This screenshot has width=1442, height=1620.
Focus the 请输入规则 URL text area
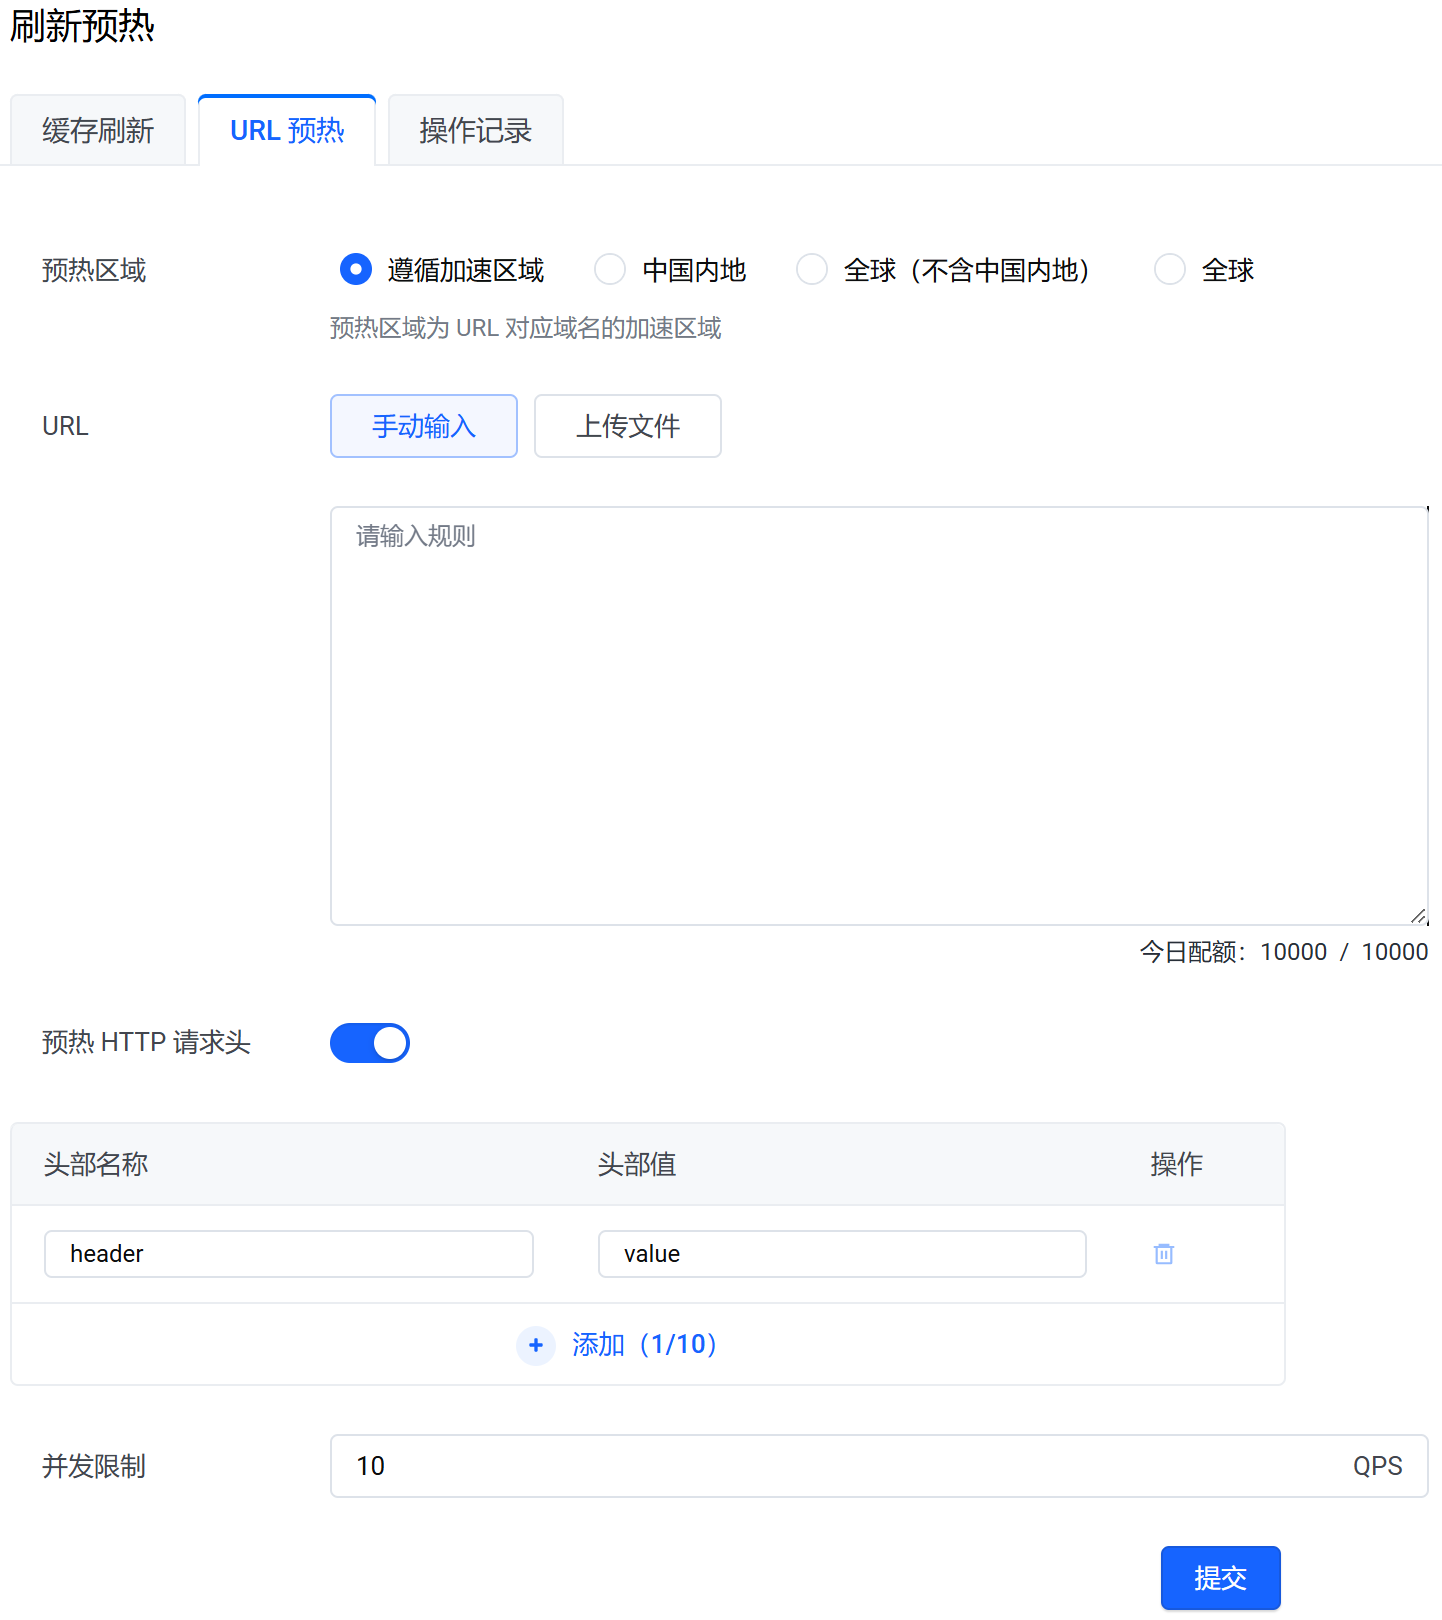pos(878,715)
